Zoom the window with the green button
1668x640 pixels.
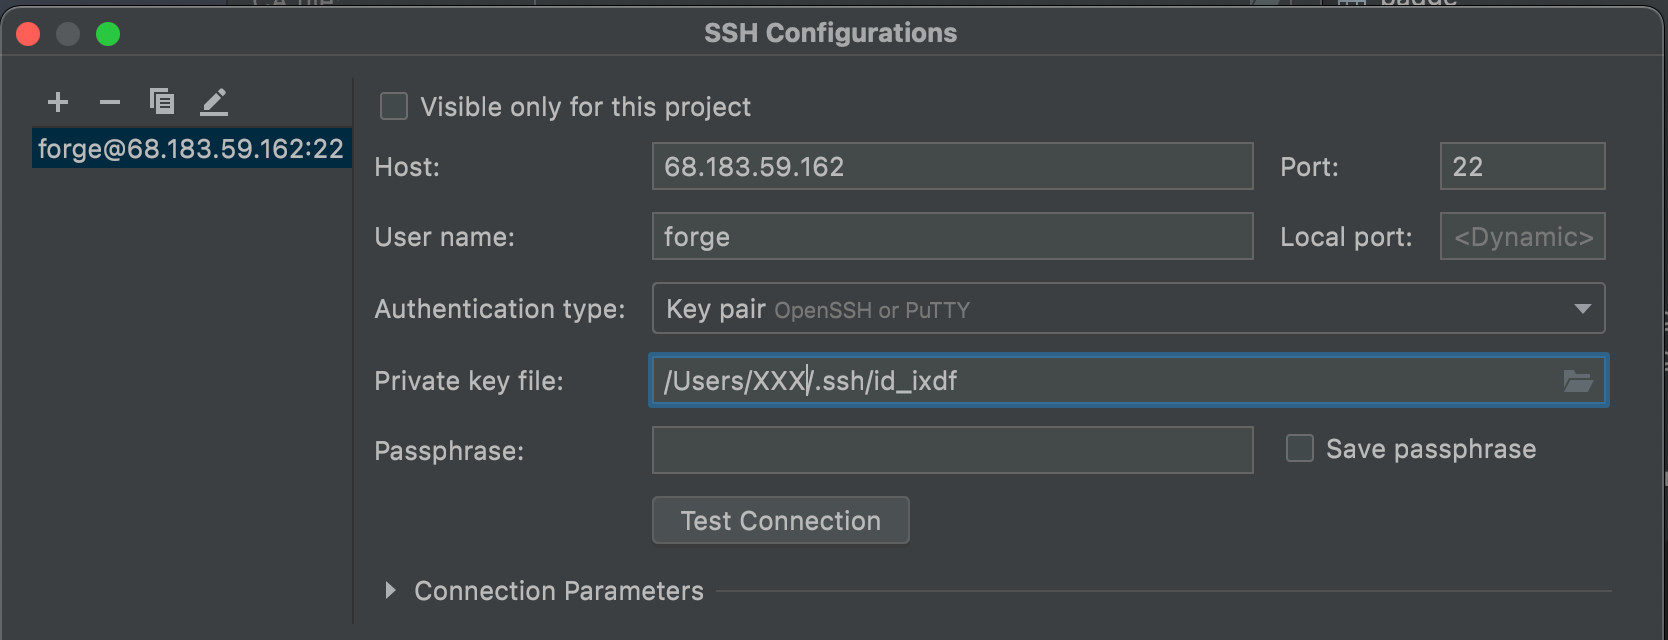[x=108, y=34]
